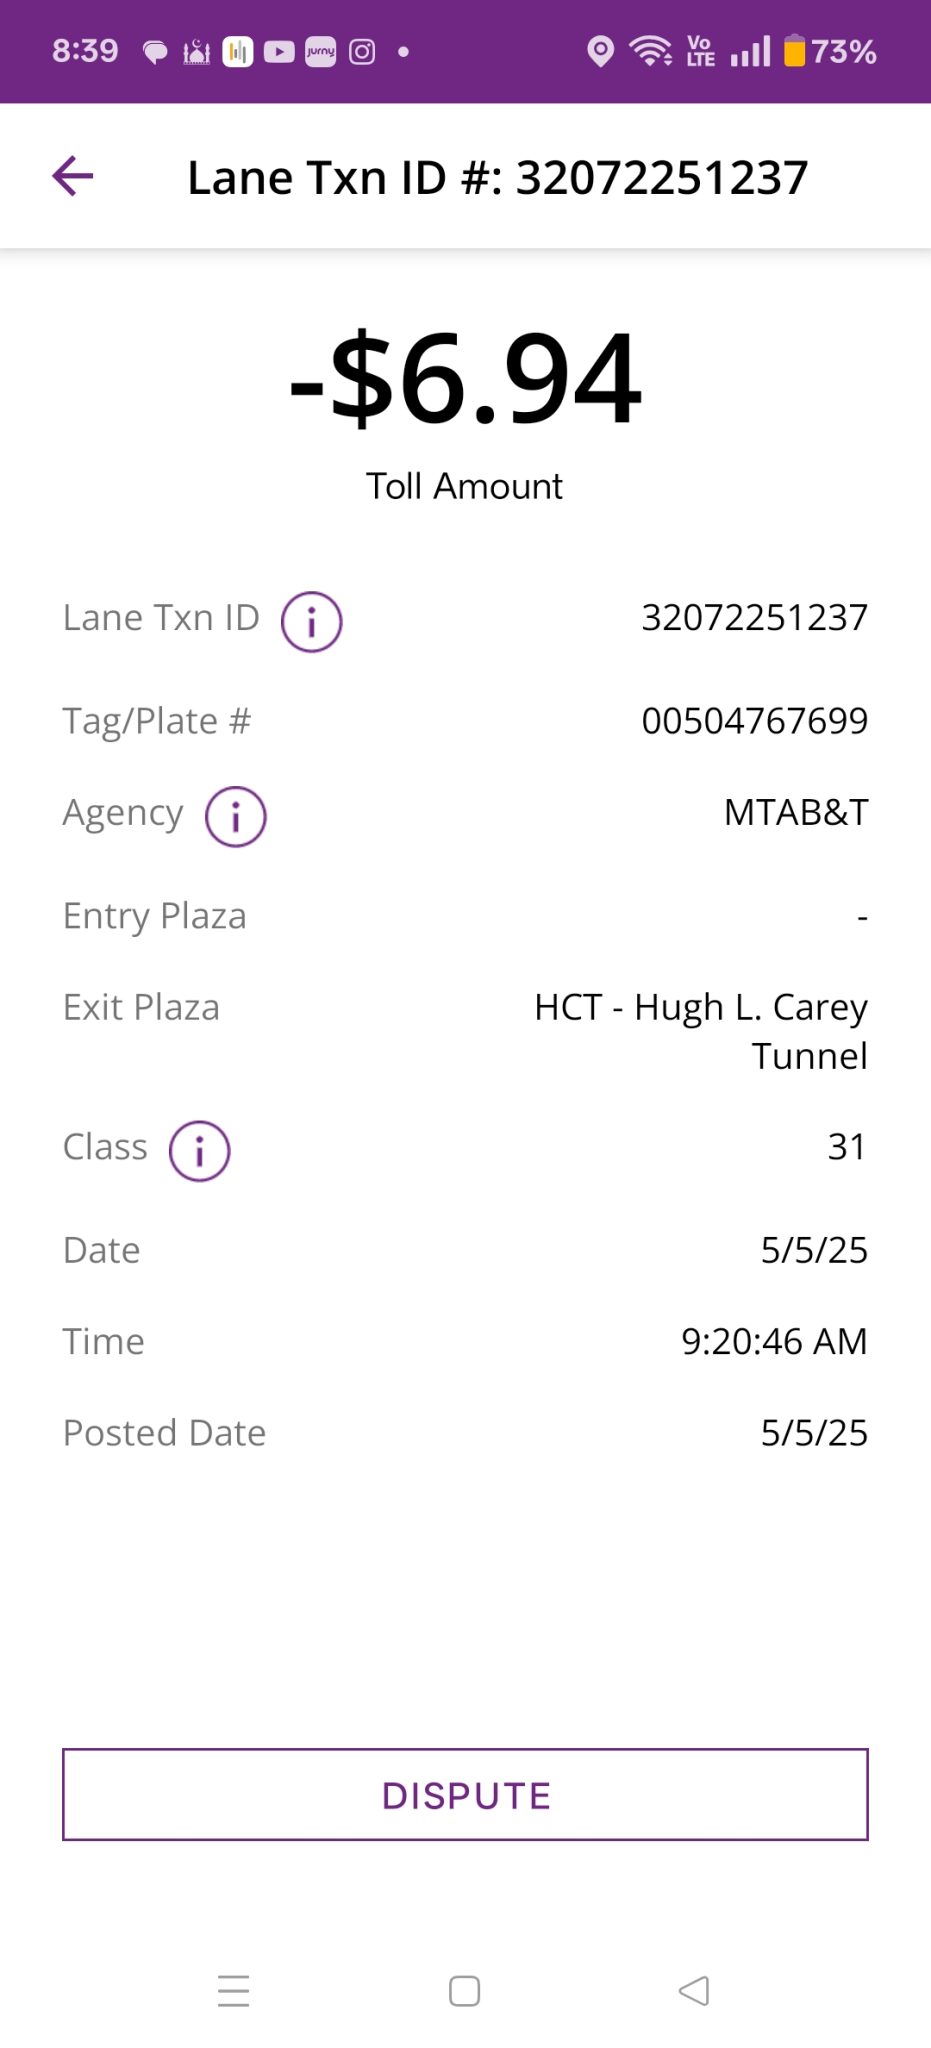
Task: Open Lane Txn ID info icon
Action: click(x=311, y=622)
